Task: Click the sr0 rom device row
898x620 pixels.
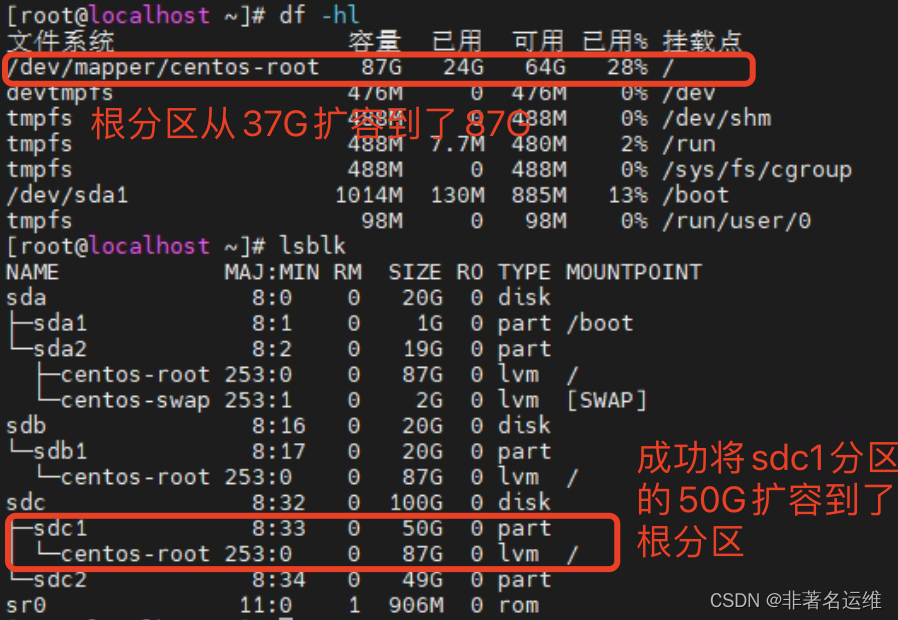Action: coord(273,605)
